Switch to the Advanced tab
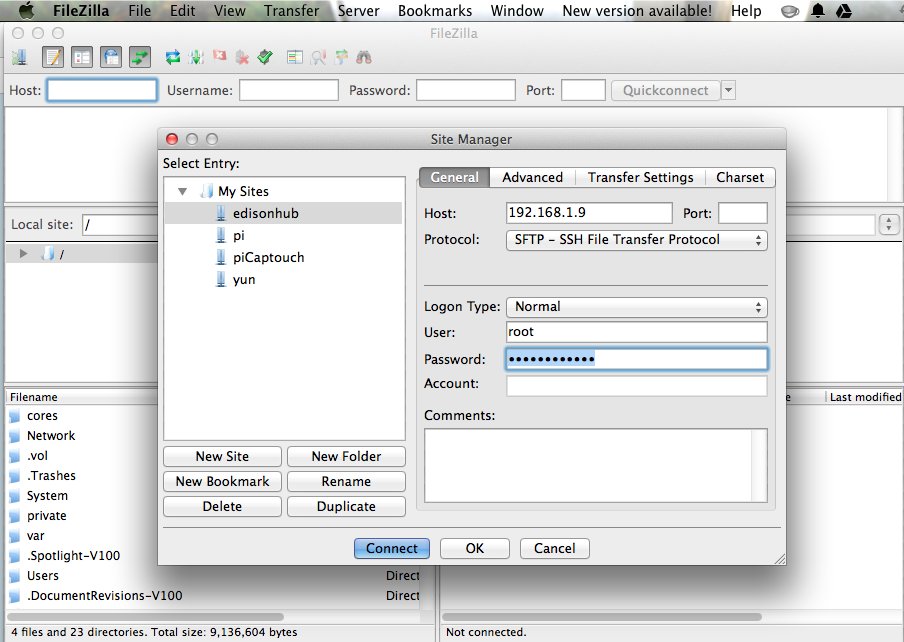 (x=532, y=178)
